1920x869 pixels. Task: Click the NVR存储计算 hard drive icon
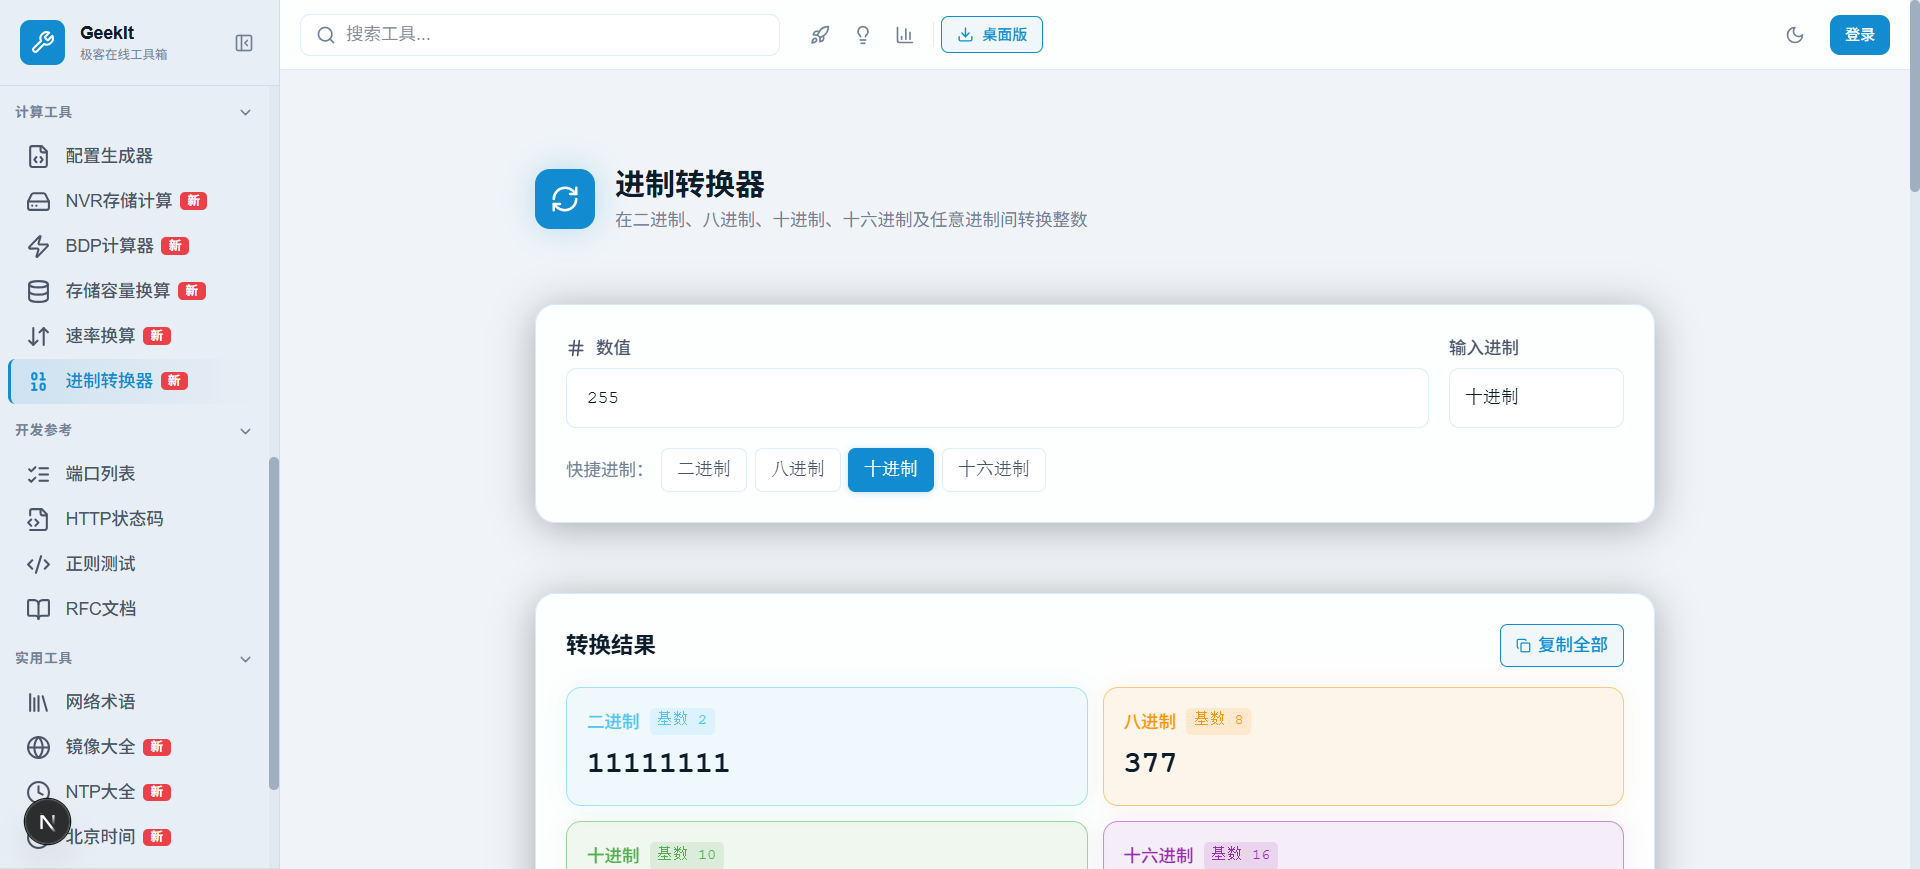[x=38, y=201]
